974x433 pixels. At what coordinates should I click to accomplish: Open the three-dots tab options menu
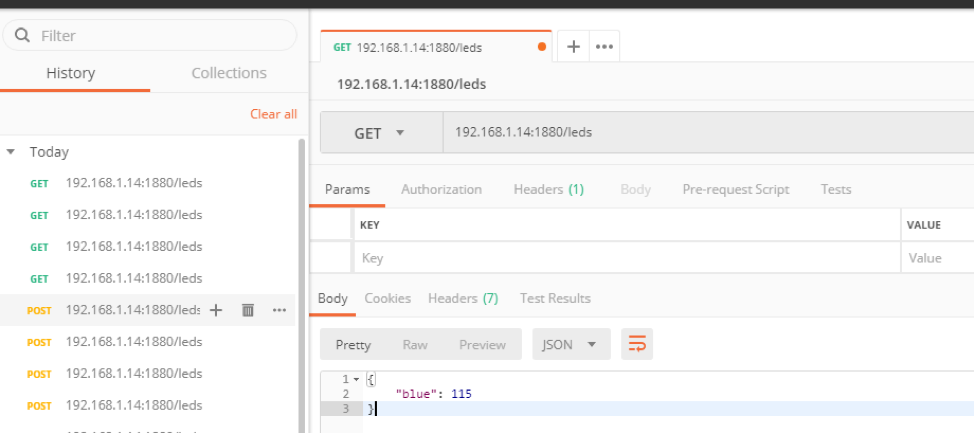pyautogui.click(x=603, y=47)
